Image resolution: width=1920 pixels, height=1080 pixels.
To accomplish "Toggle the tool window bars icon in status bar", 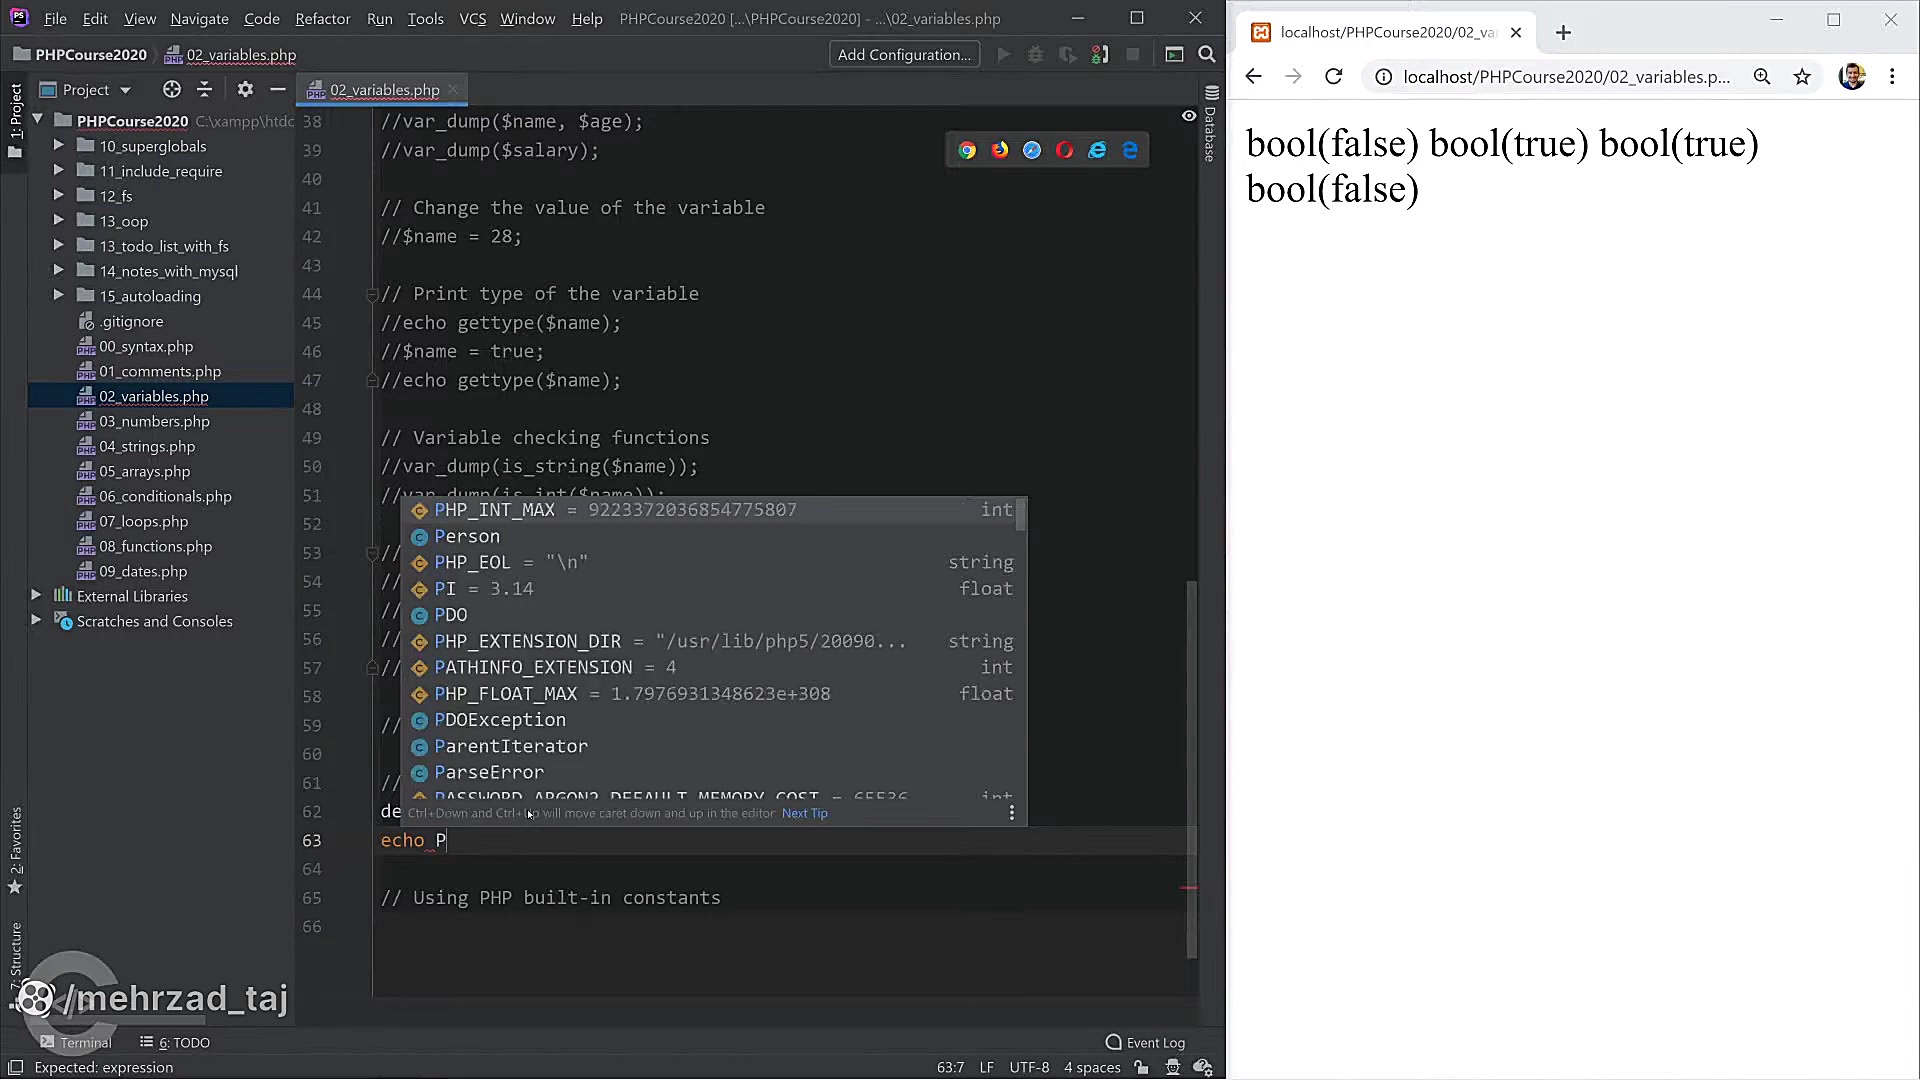I will point(15,1067).
